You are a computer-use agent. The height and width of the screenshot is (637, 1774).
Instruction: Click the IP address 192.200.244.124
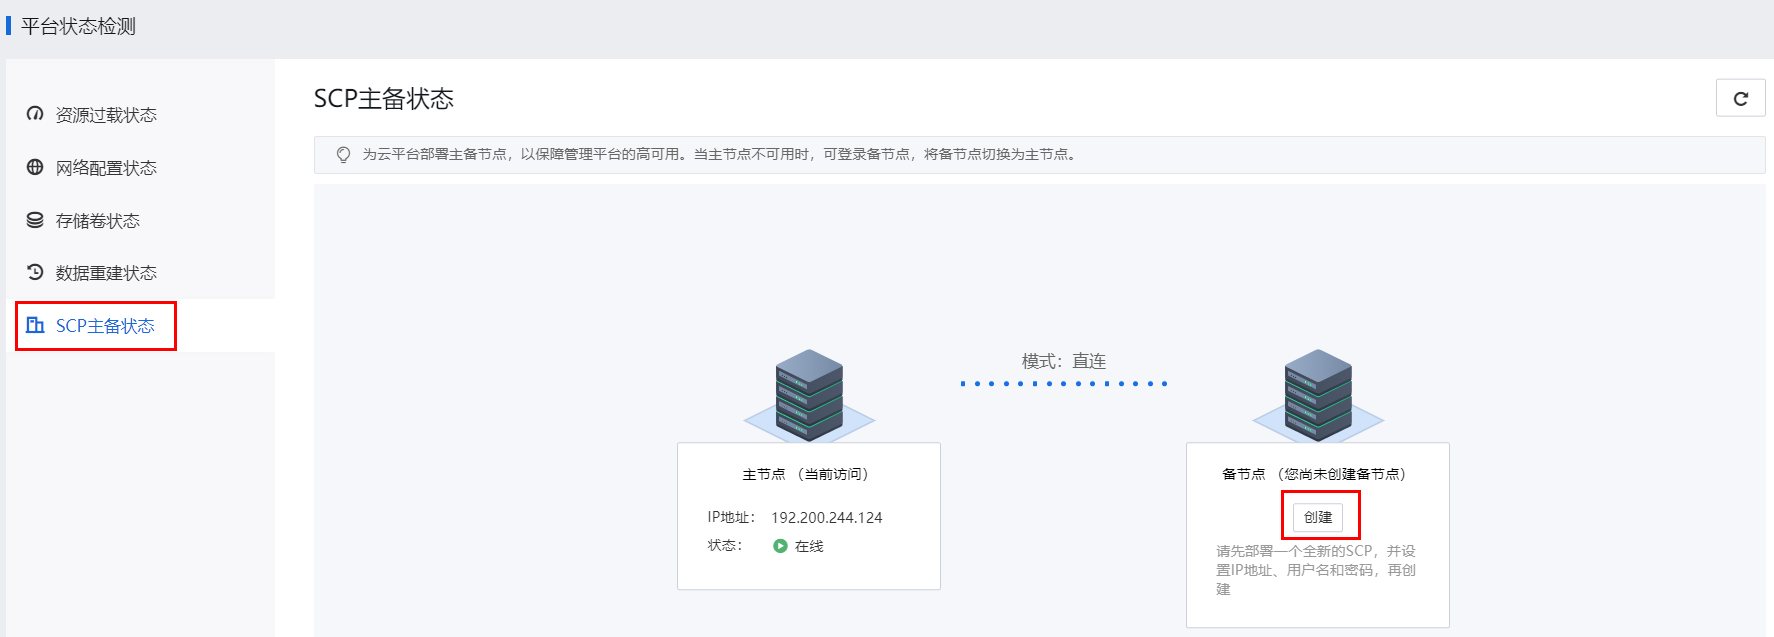(827, 518)
